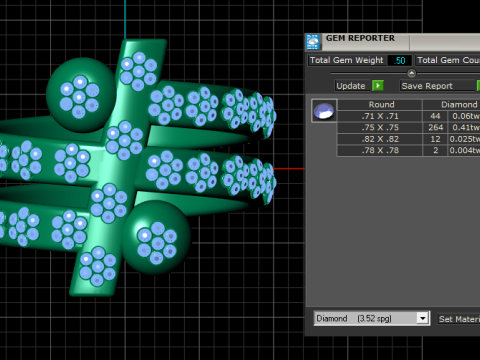Image resolution: width=480 pixels, height=360 pixels.
Task: Click the Total Gem Weight value field .50
Action: coord(399,60)
